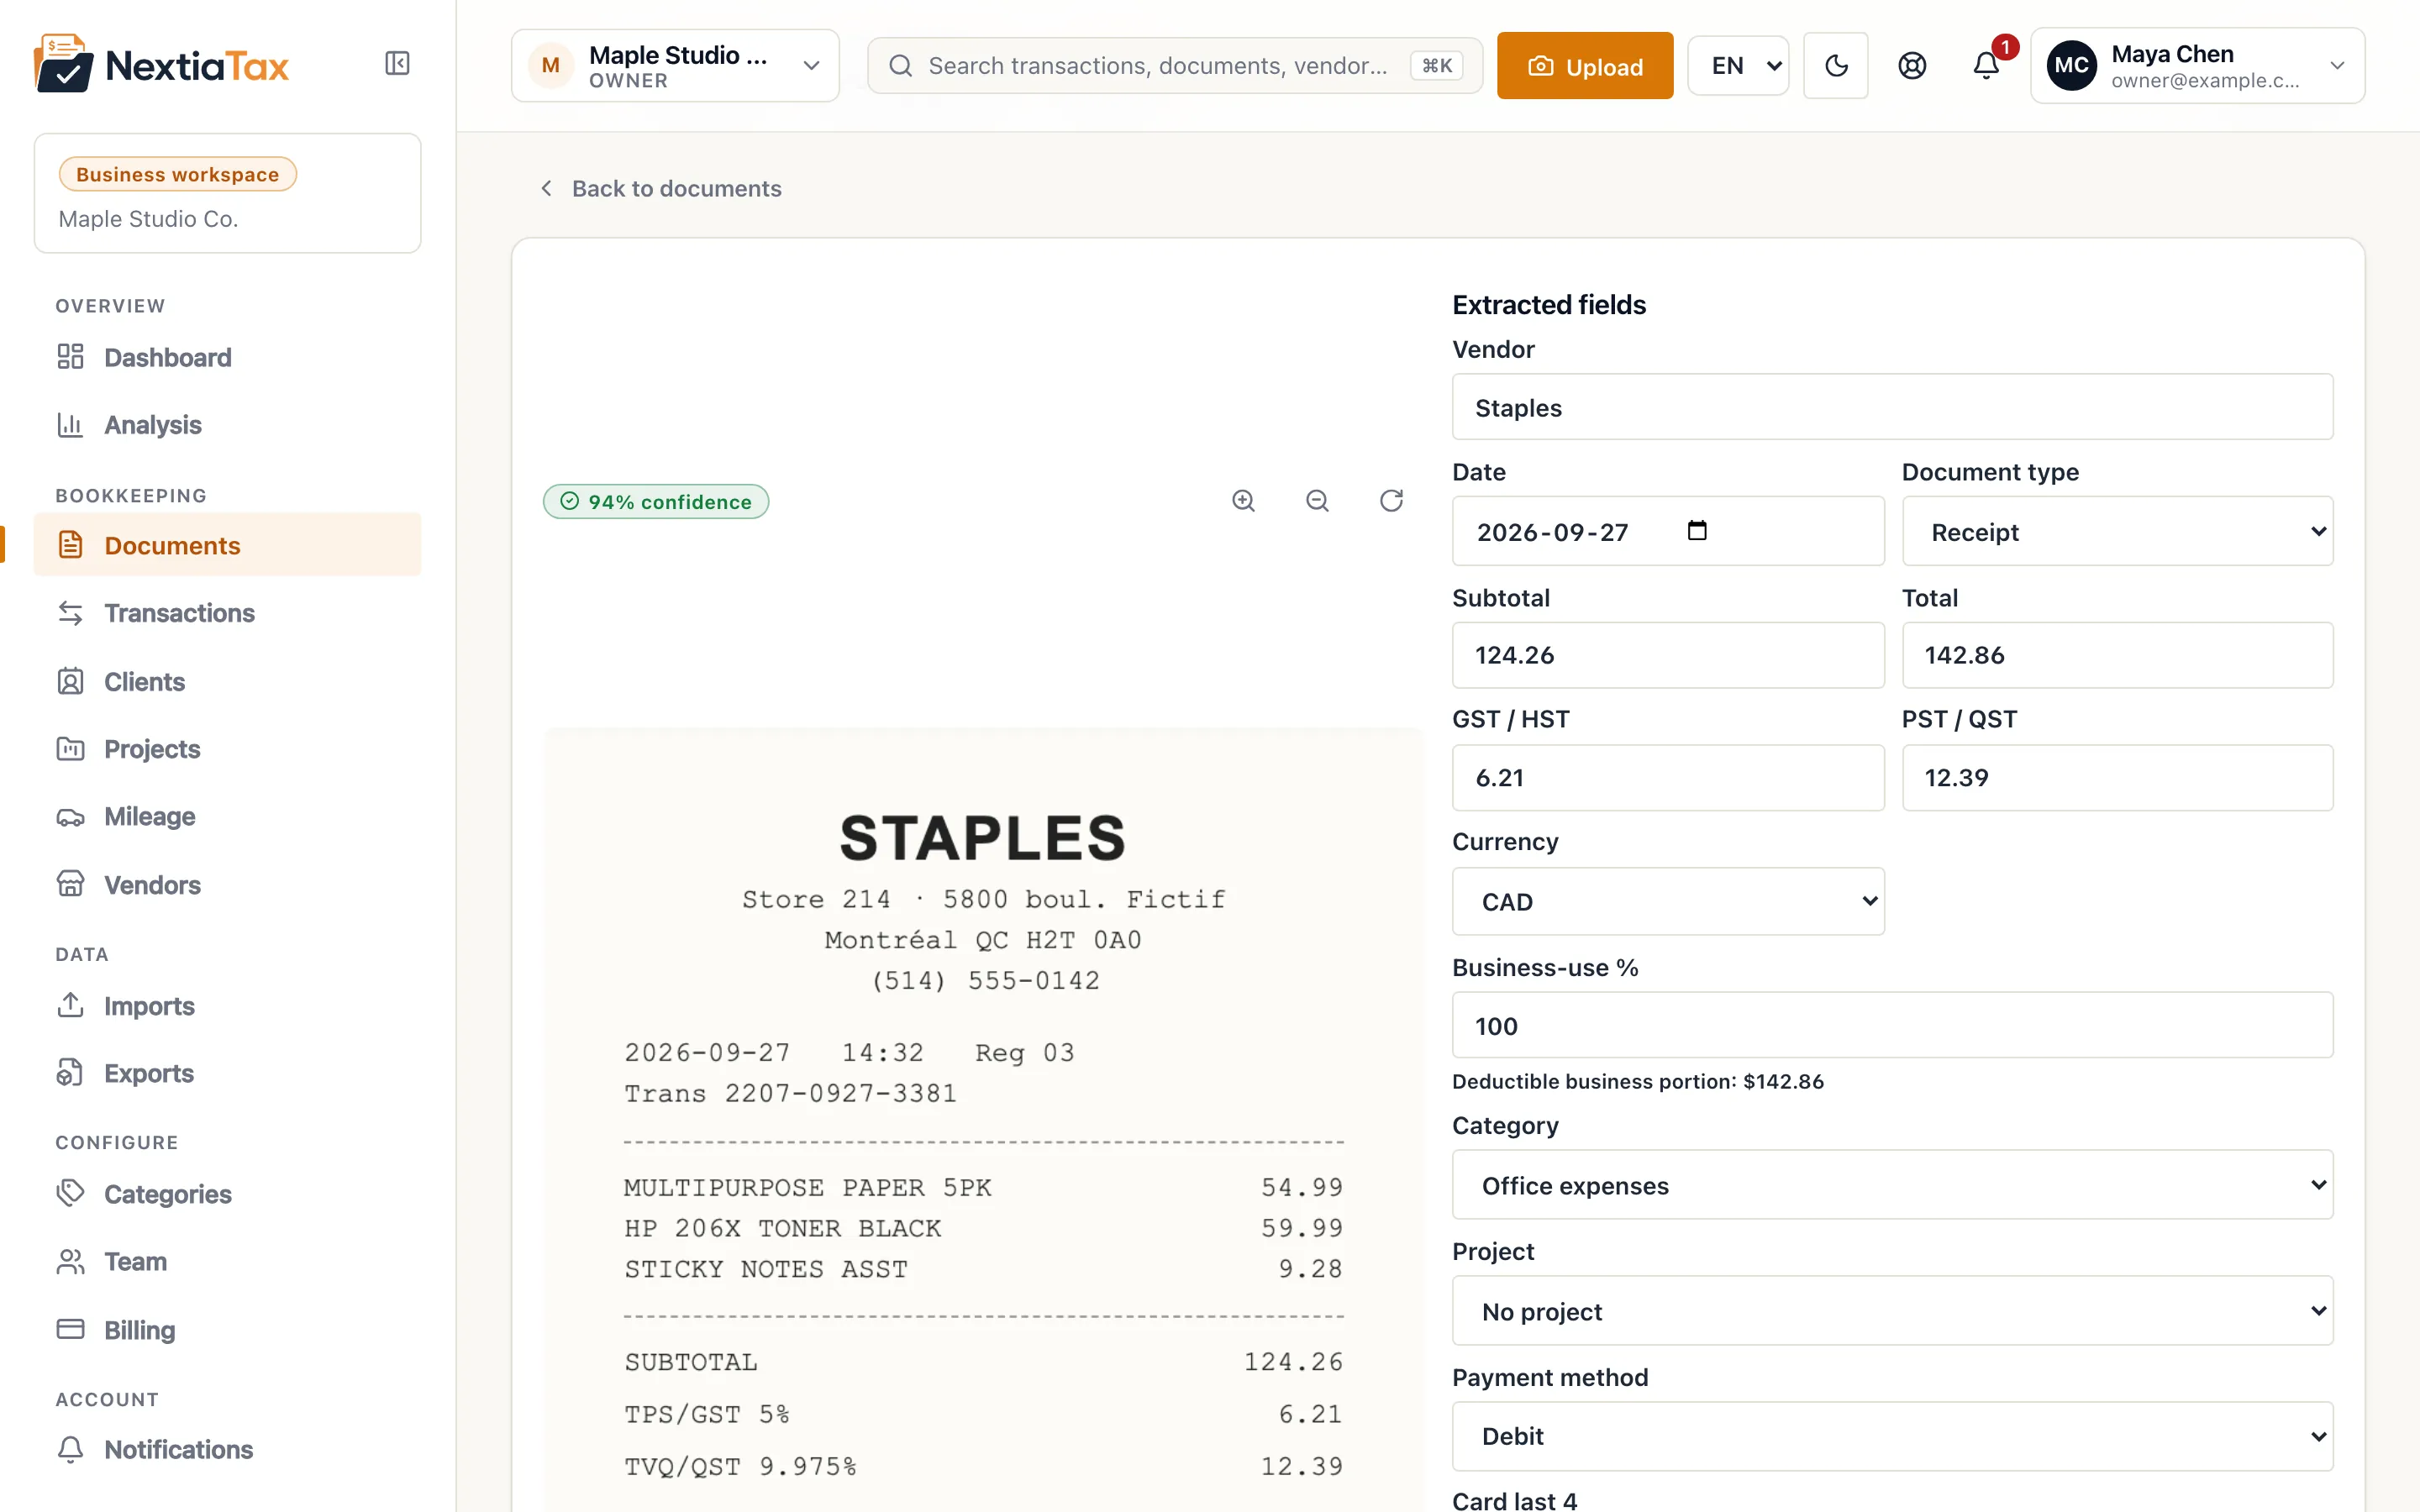The height and width of the screenshot is (1512, 2420).
Task: Open Projects section
Action: [228, 749]
